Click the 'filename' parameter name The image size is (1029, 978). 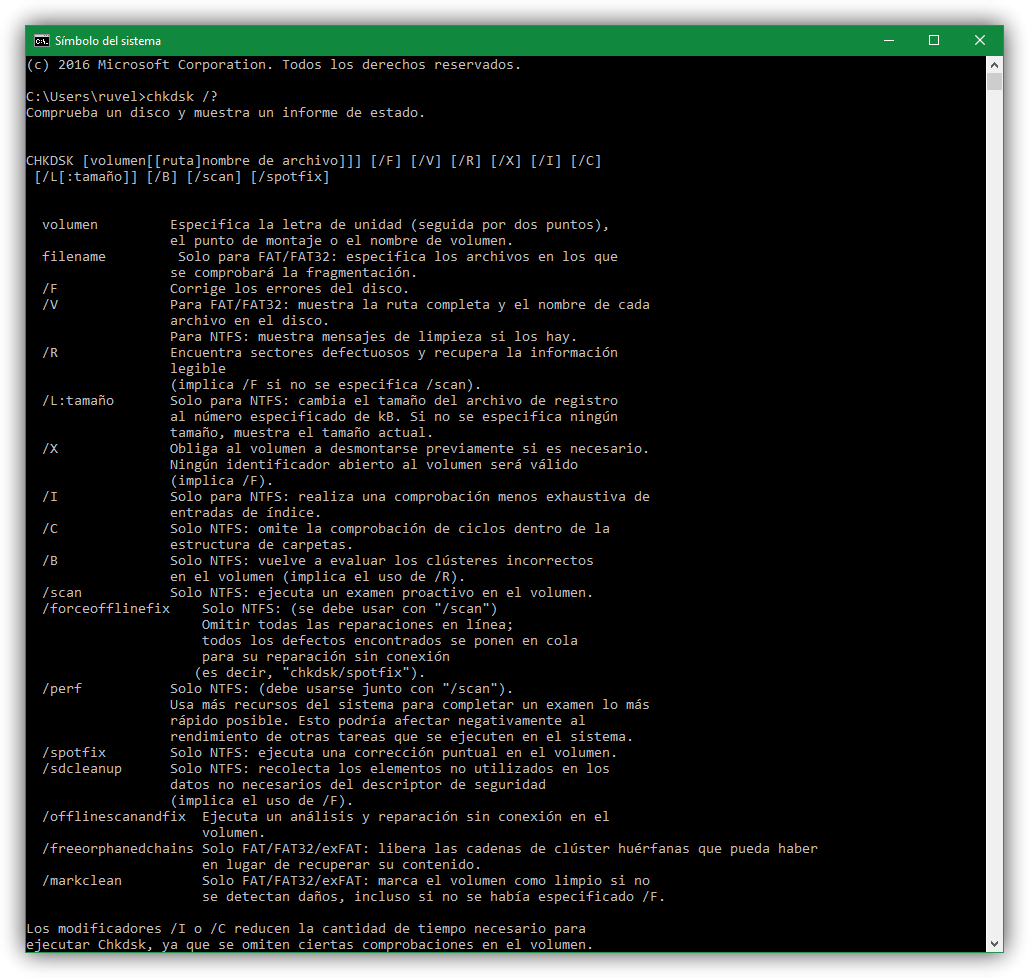coord(74,257)
